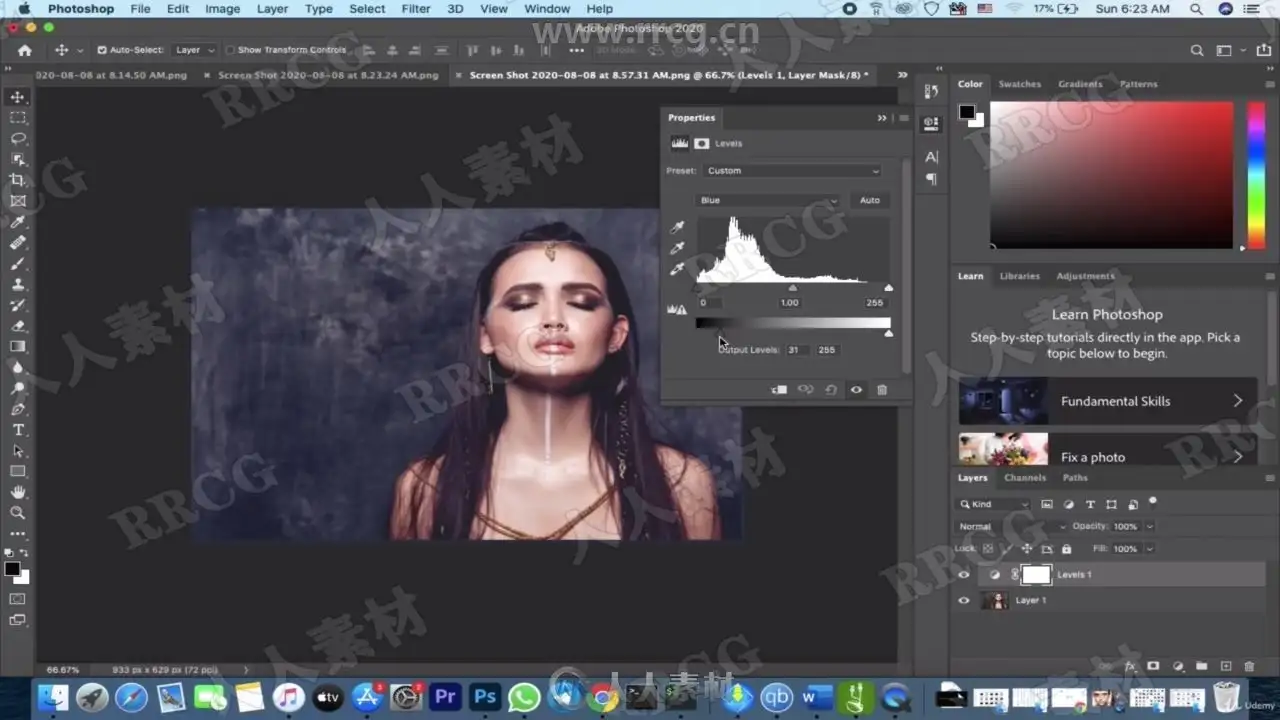Uncheck the Auto-Select checkbox
Screen dimensions: 1280x720
(102, 50)
